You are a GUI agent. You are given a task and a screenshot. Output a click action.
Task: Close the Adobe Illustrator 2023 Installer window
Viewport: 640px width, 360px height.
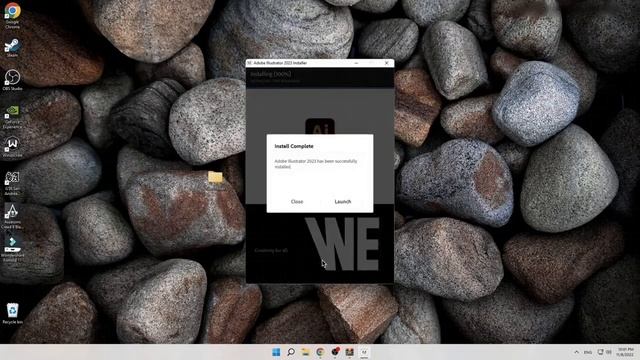[x=387, y=63]
